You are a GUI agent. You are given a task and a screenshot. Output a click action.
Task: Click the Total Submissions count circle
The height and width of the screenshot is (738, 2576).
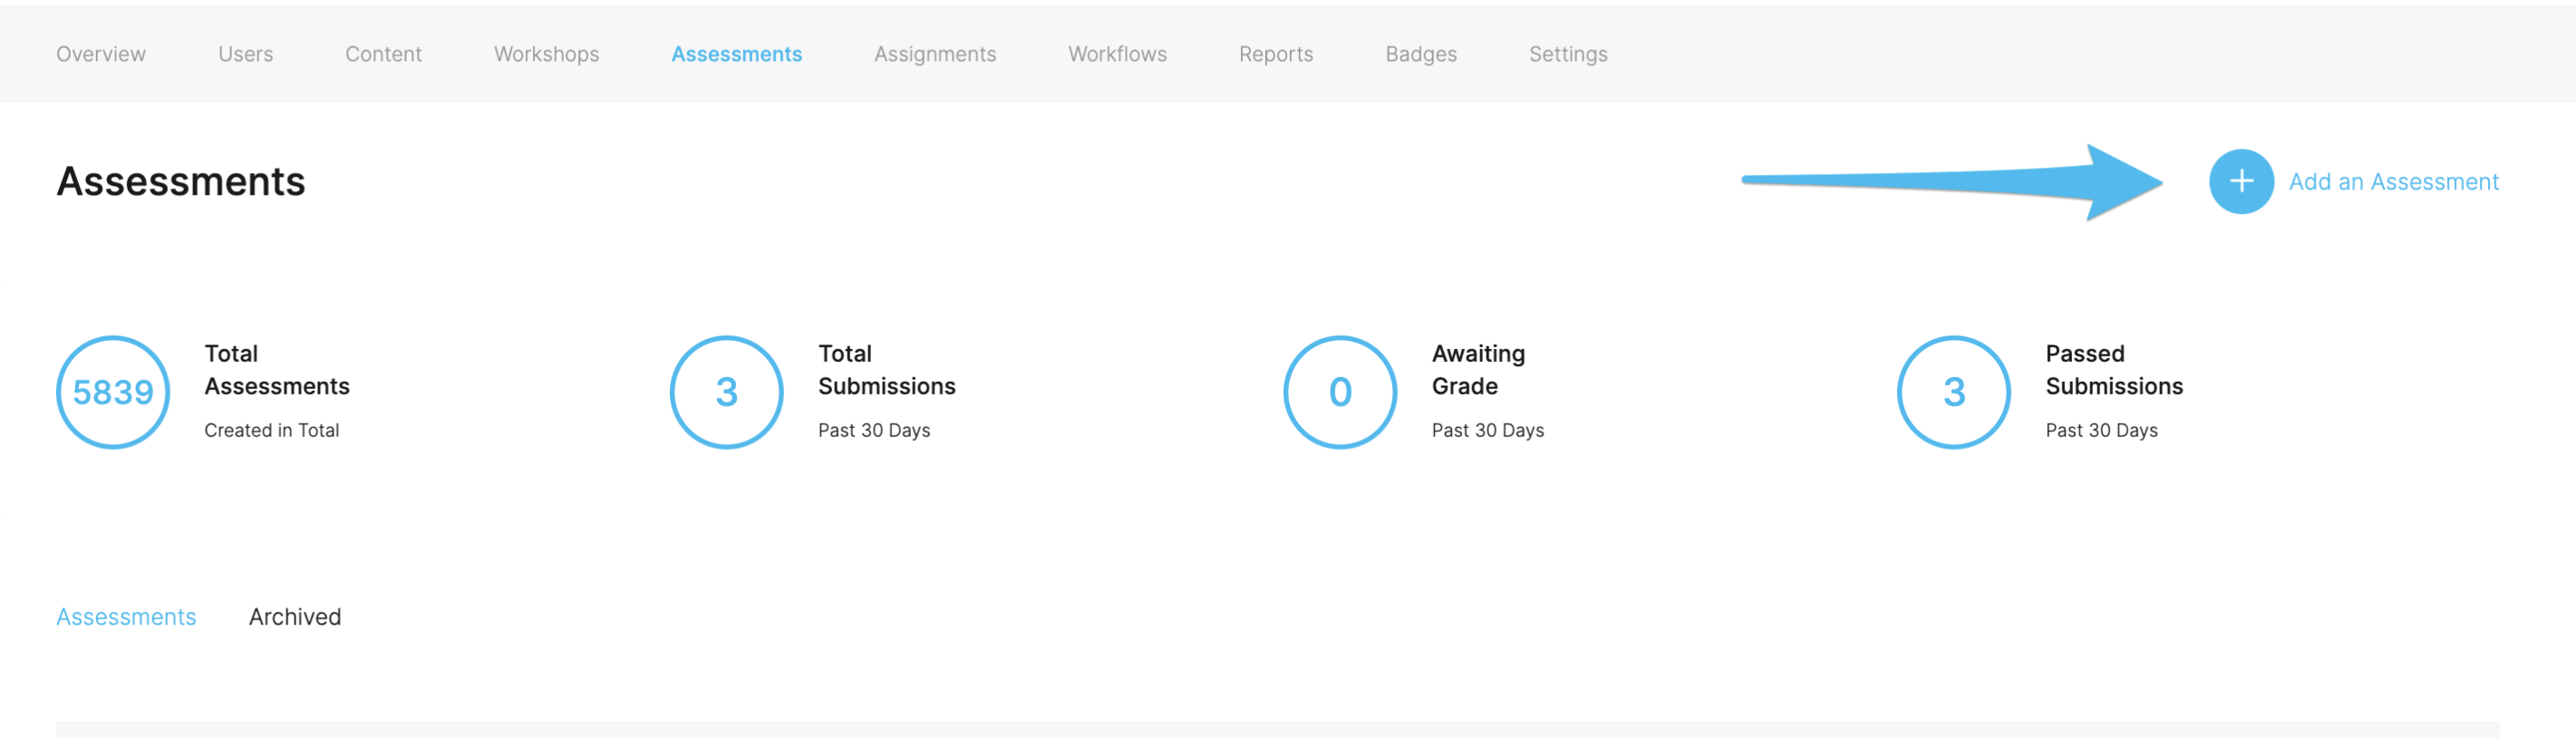click(727, 392)
